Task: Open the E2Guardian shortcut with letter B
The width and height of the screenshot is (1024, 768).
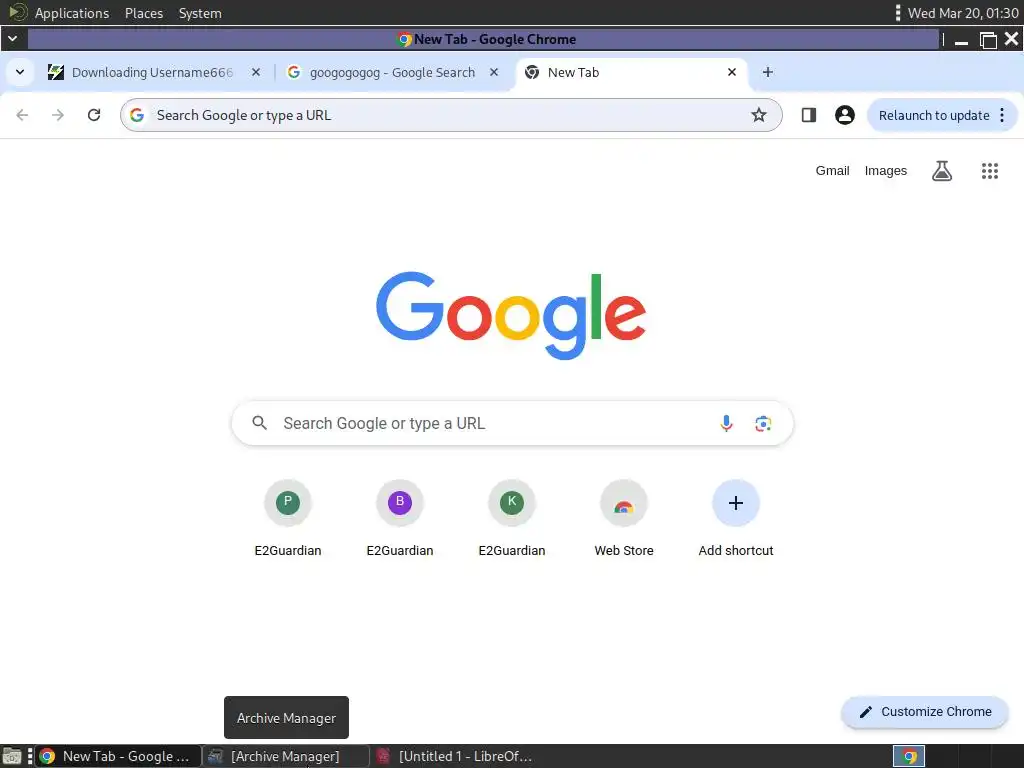Action: [x=400, y=503]
